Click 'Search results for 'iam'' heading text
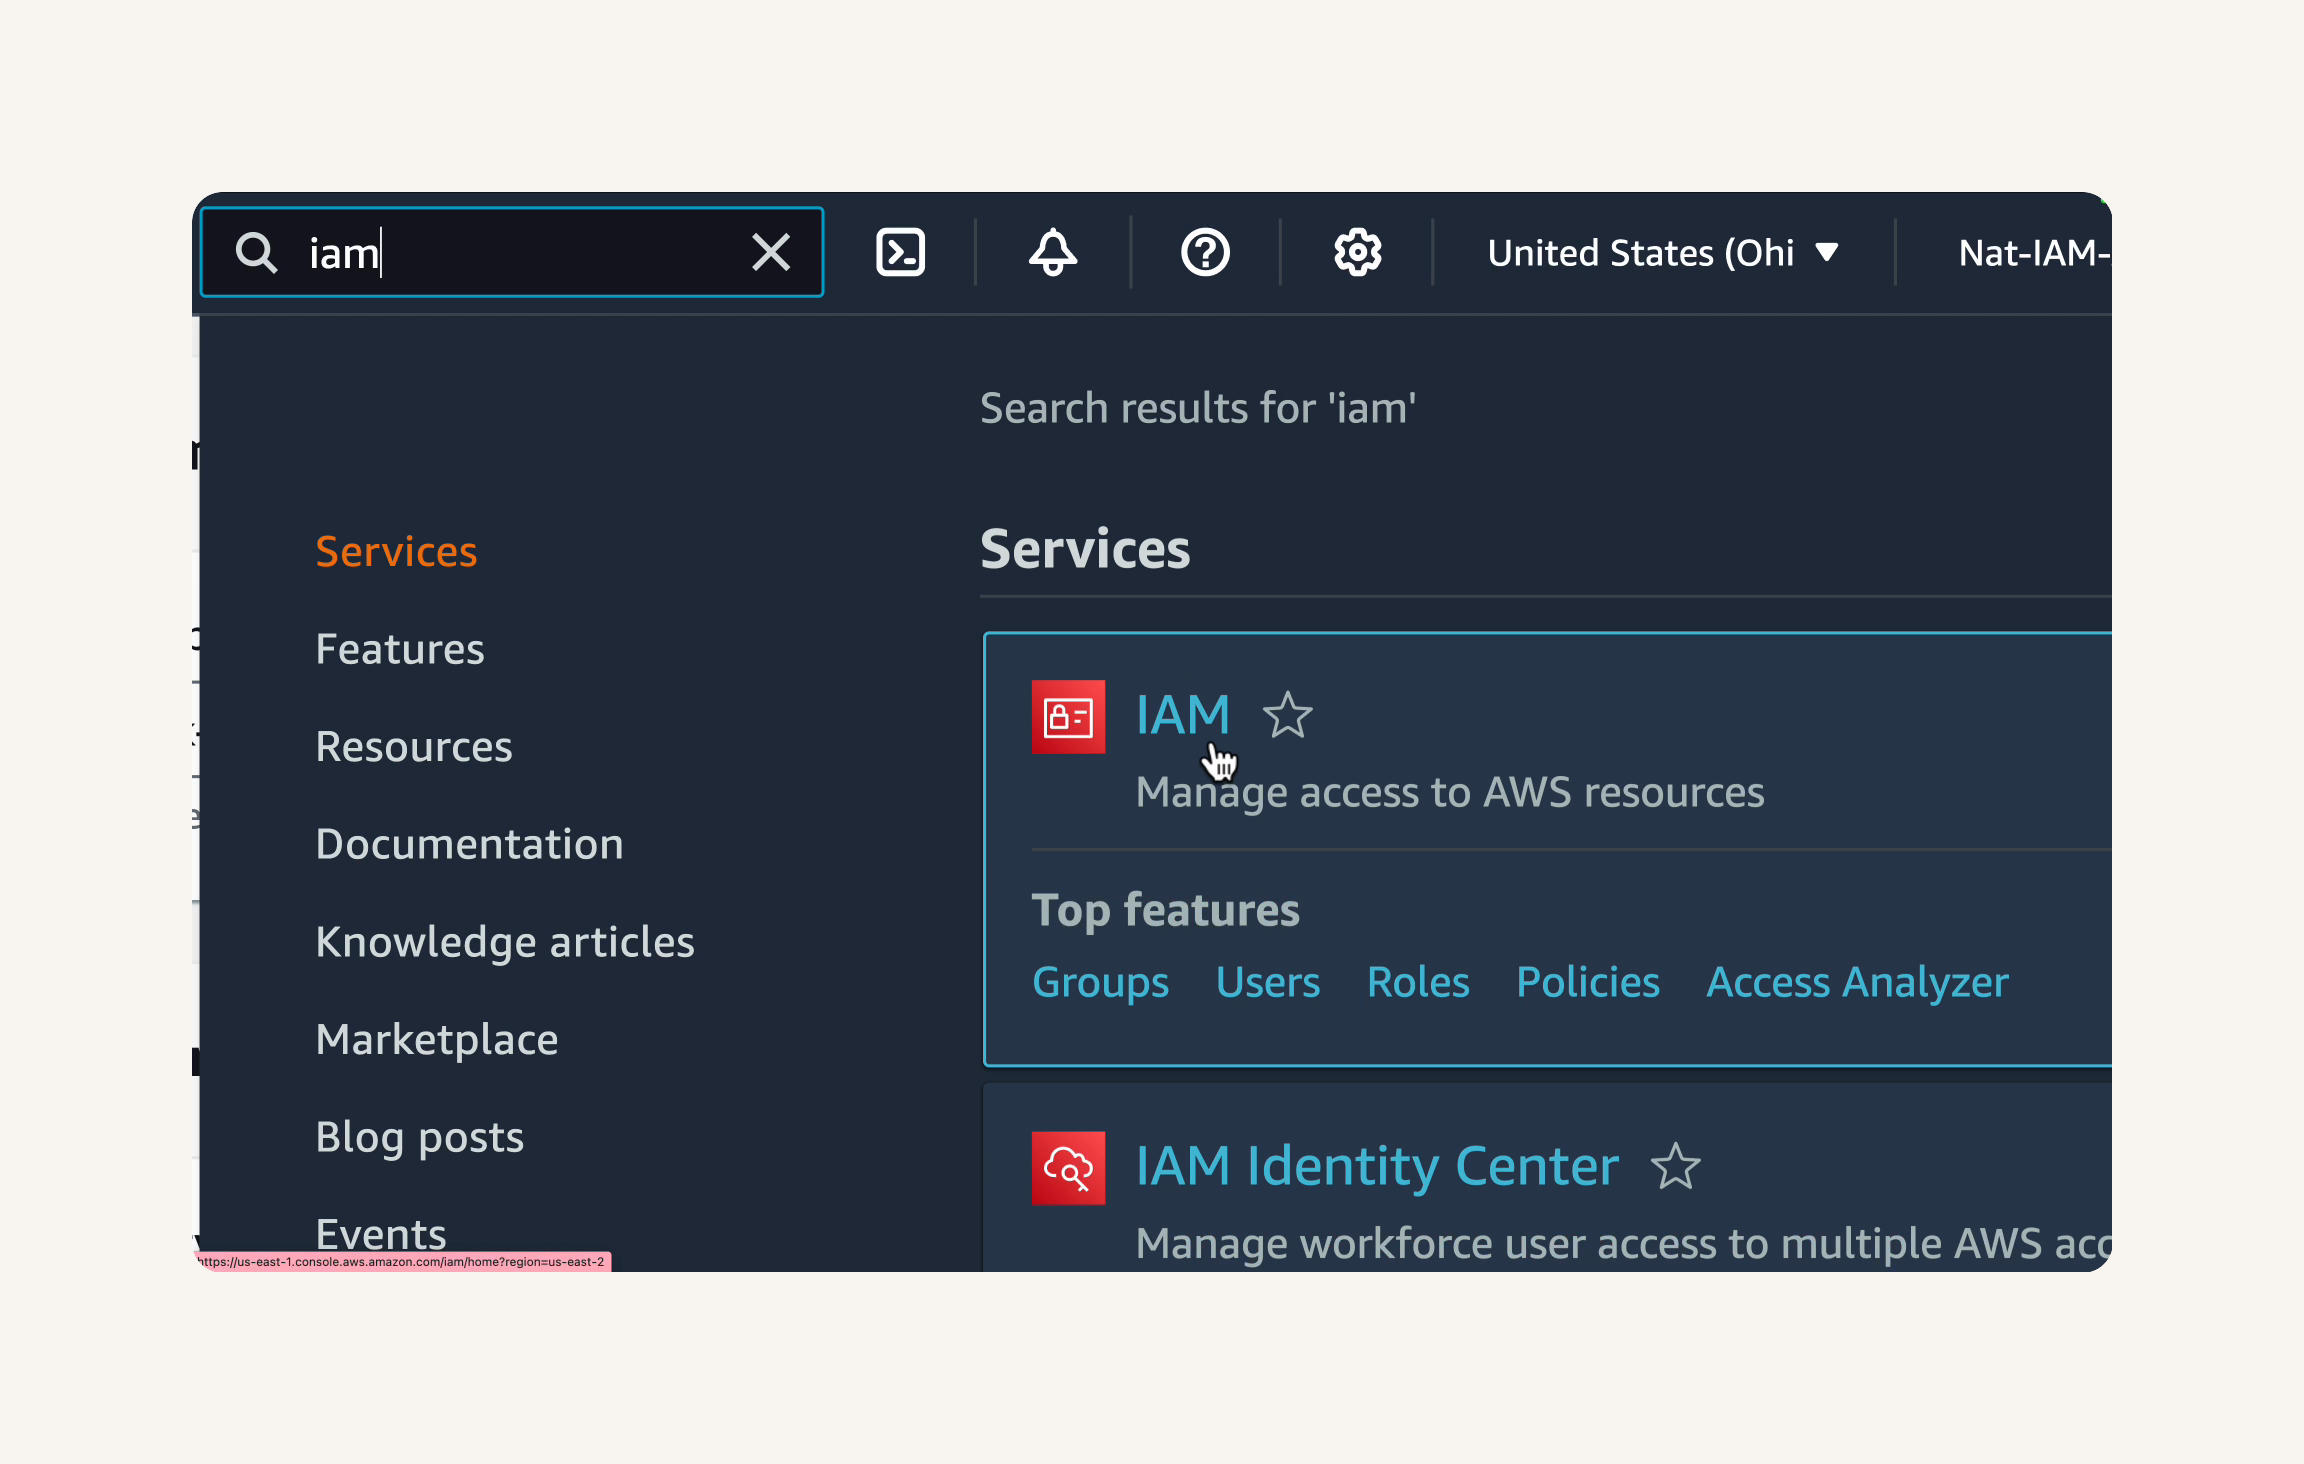 pyautogui.click(x=1198, y=408)
